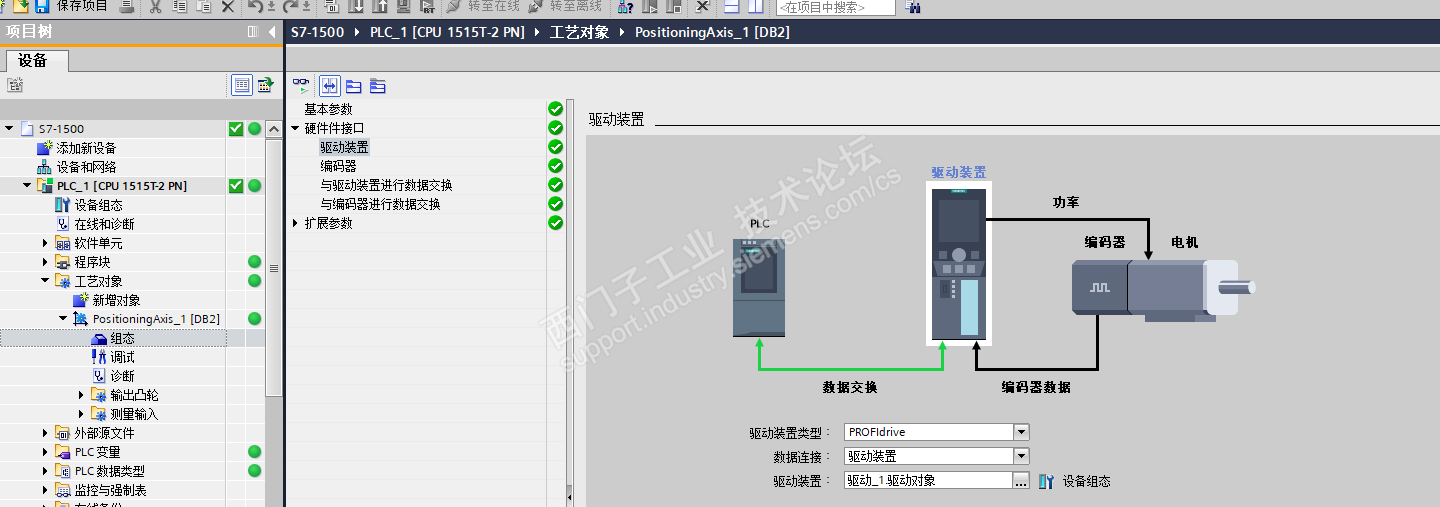This screenshot has width=1440, height=507.
Task: Click the upload from device icon
Action: (x=380, y=6)
